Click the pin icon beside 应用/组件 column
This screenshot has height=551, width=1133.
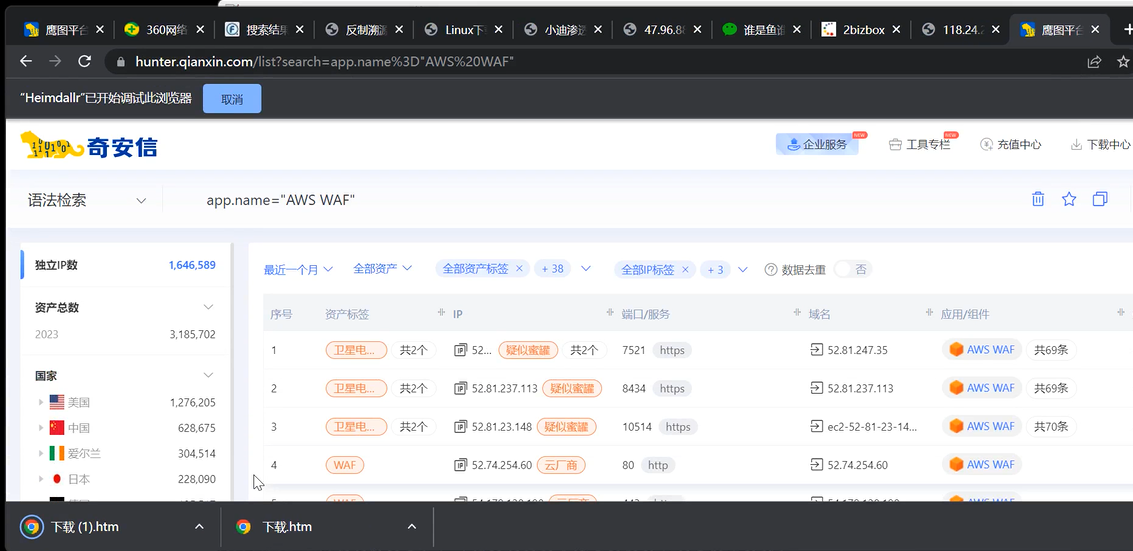click(1120, 313)
